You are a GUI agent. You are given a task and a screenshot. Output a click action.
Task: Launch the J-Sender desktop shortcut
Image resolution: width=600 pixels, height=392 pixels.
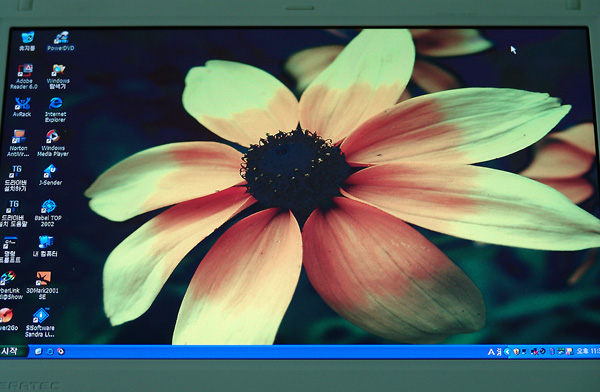pyautogui.click(x=50, y=175)
